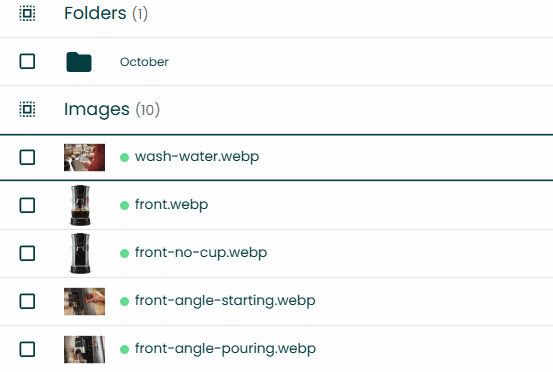Click the front-angle-pouring.webp thumbnail

pos(84,349)
